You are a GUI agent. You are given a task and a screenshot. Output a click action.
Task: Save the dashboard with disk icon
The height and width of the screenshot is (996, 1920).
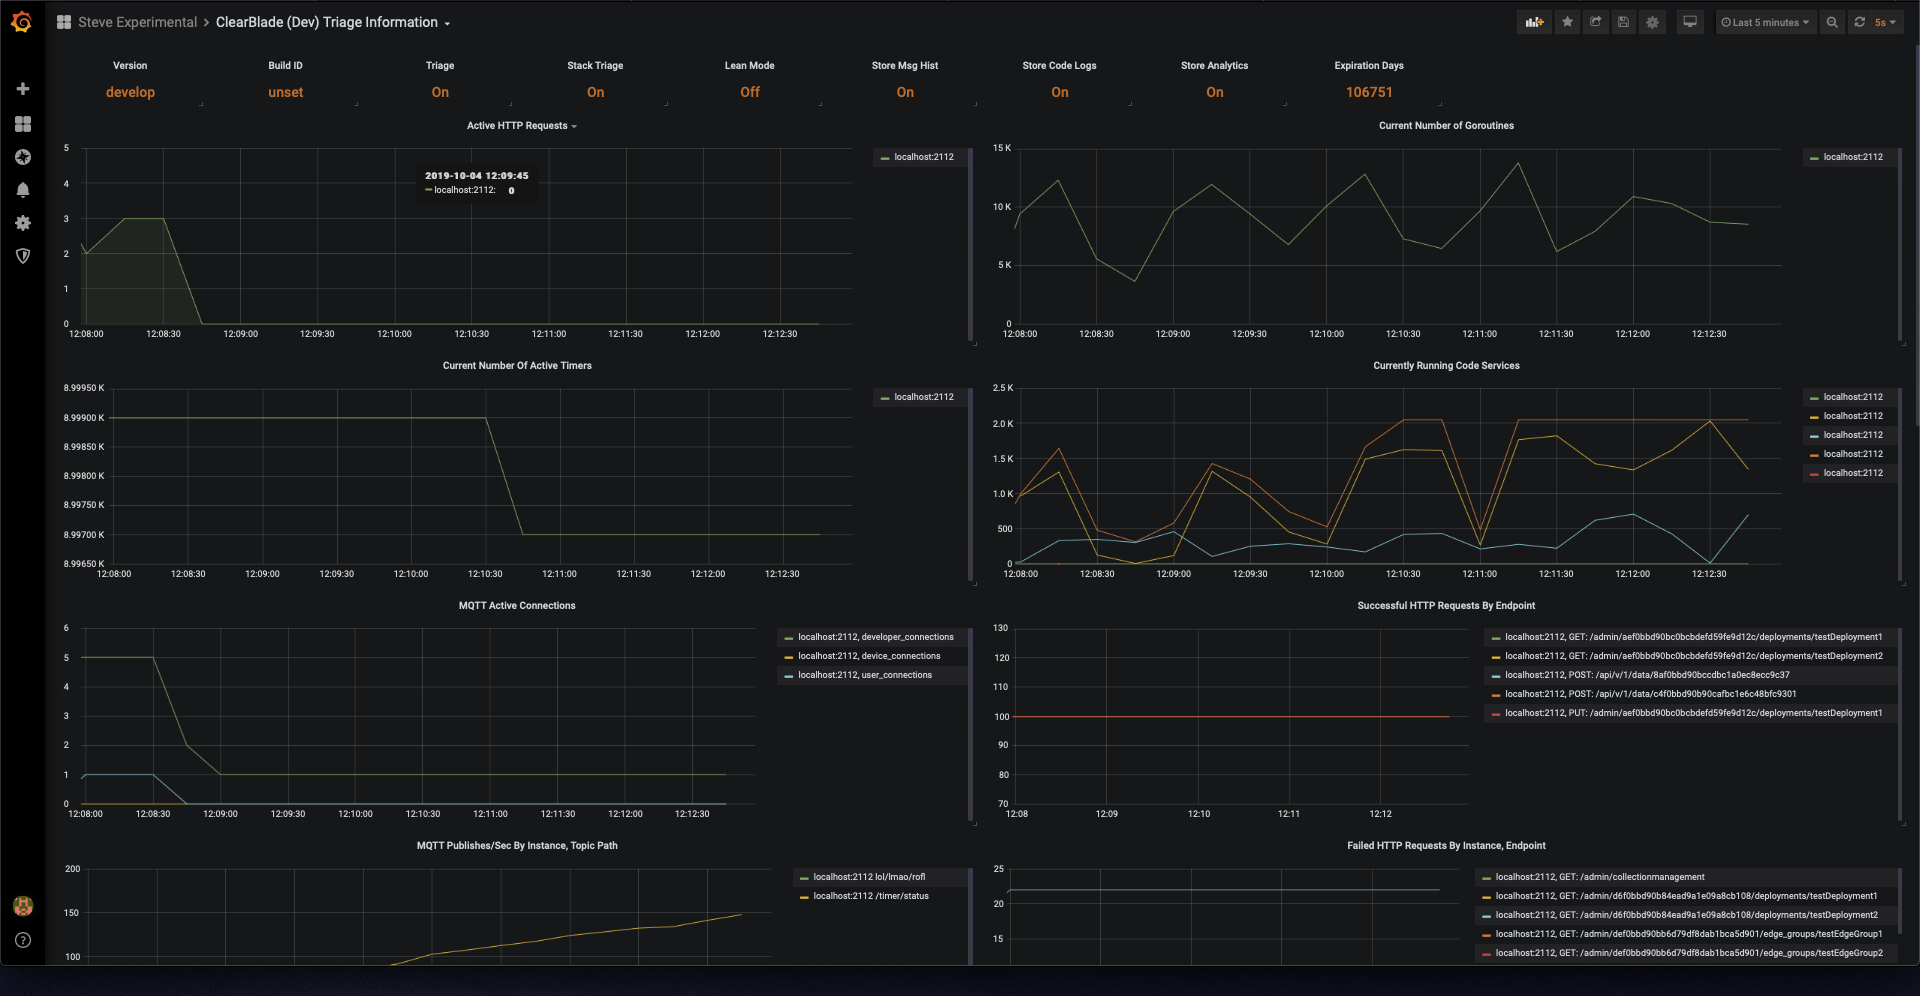(x=1624, y=22)
